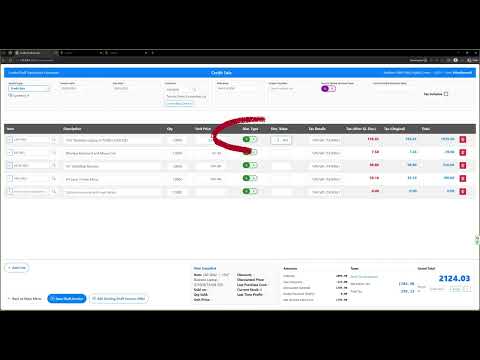Click description field of third line item

(112, 166)
